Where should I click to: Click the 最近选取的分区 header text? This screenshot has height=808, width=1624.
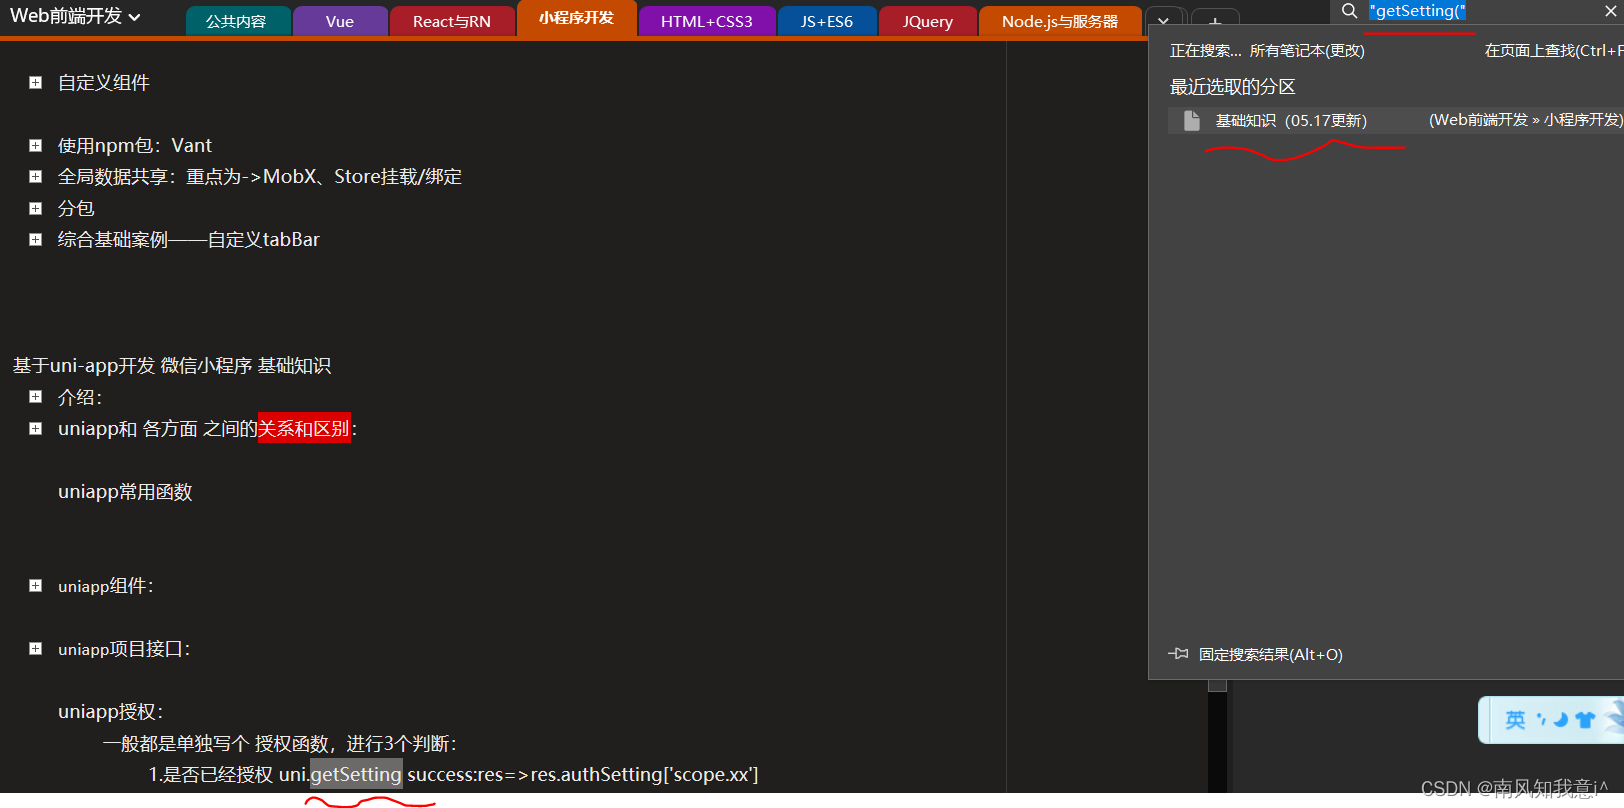(x=1232, y=87)
